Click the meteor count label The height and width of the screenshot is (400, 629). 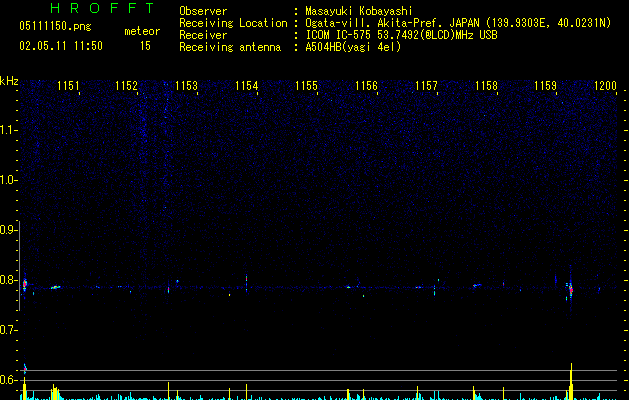pyautogui.click(x=142, y=31)
